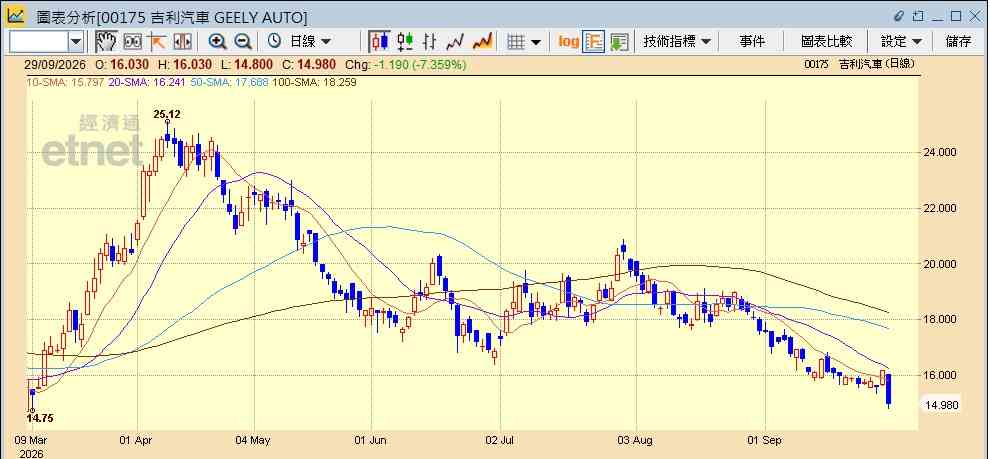Switch to orange area chart type
990x459 pixels.
pos(482,42)
